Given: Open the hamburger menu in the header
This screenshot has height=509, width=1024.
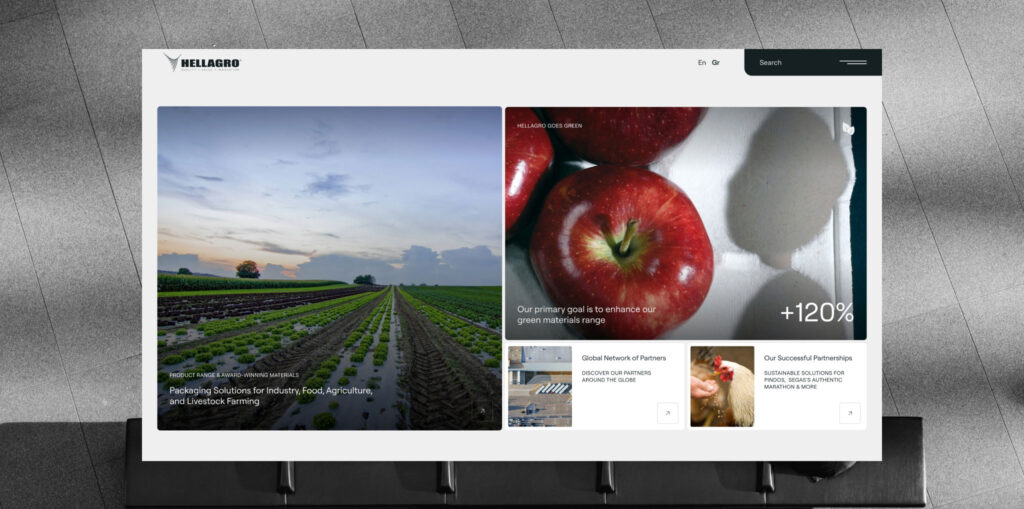Looking at the screenshot, I should pos(853,63).
